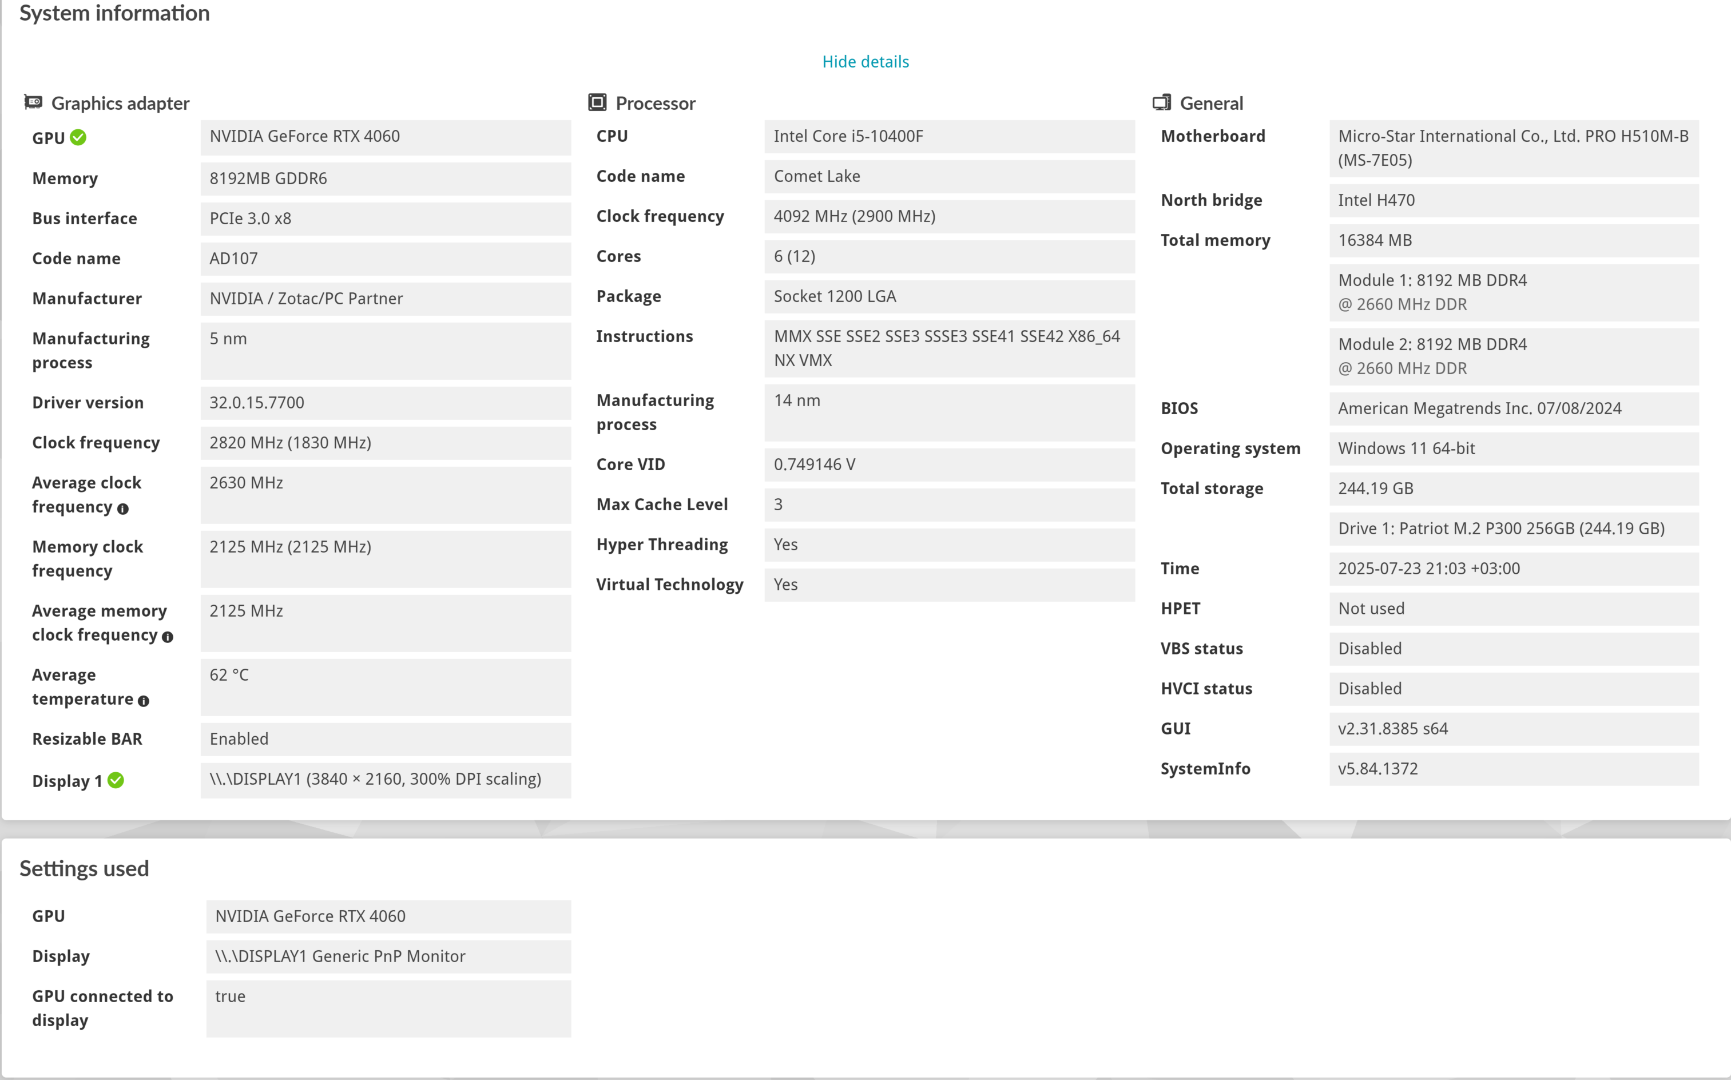Image resolution: width=1731 pixels, height=1080 pixels.
Task: Click the green checkmark next to GPU
Action: [78, 137]
